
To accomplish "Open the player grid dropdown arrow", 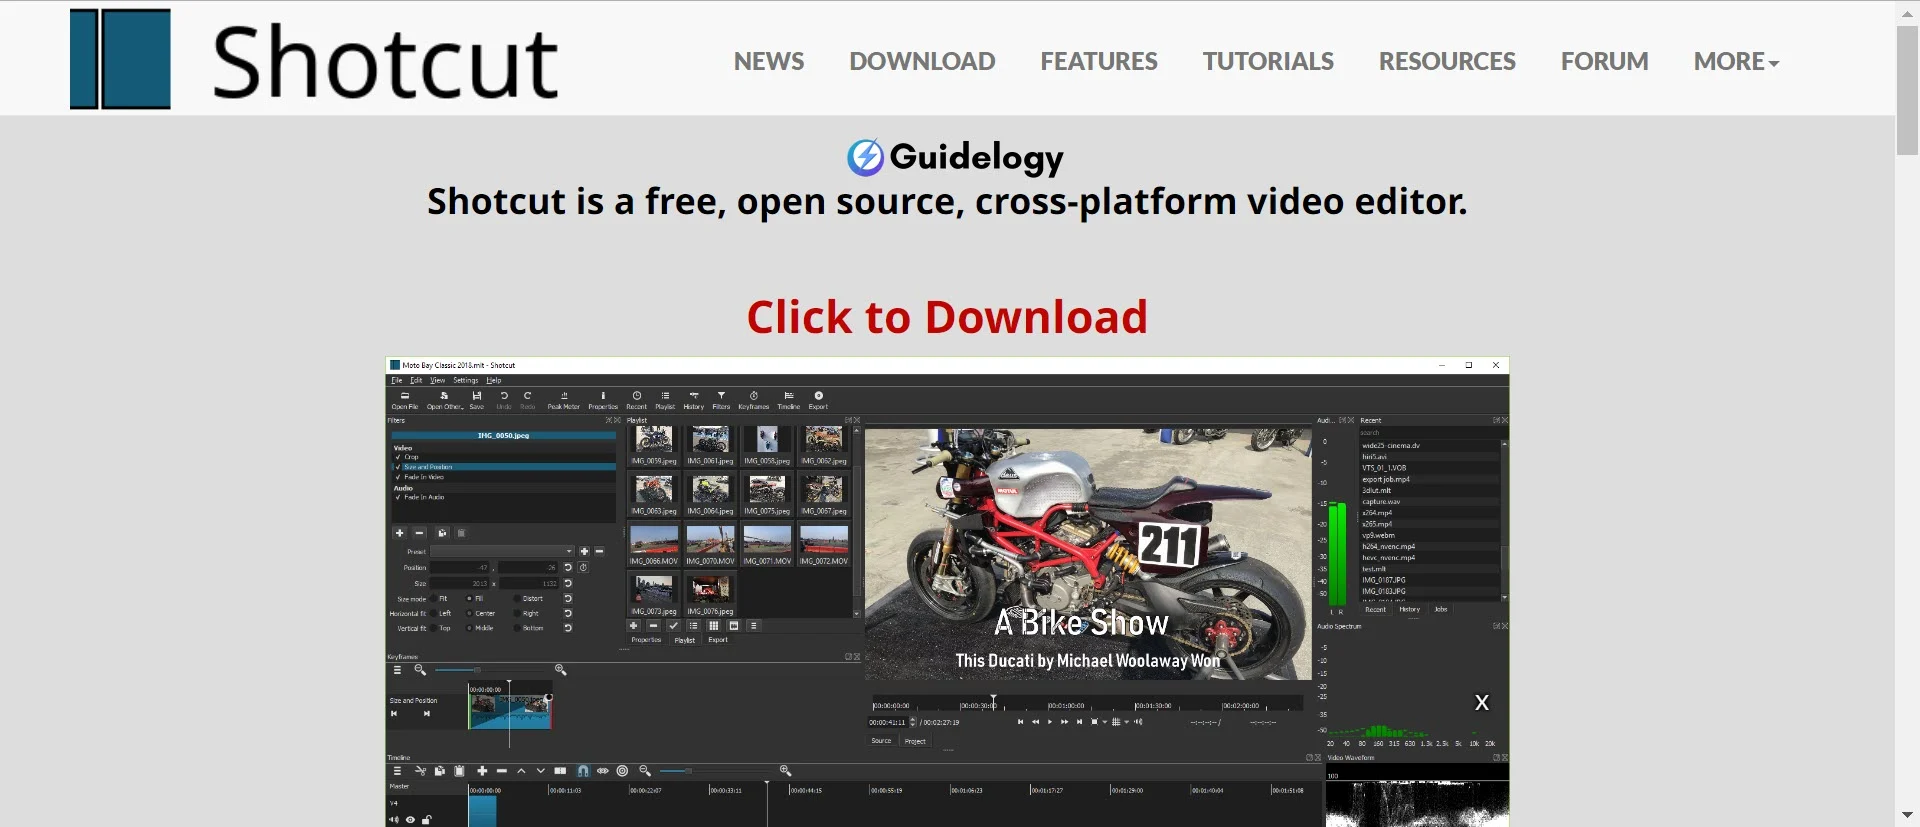I will click(x=1127, y=722).
